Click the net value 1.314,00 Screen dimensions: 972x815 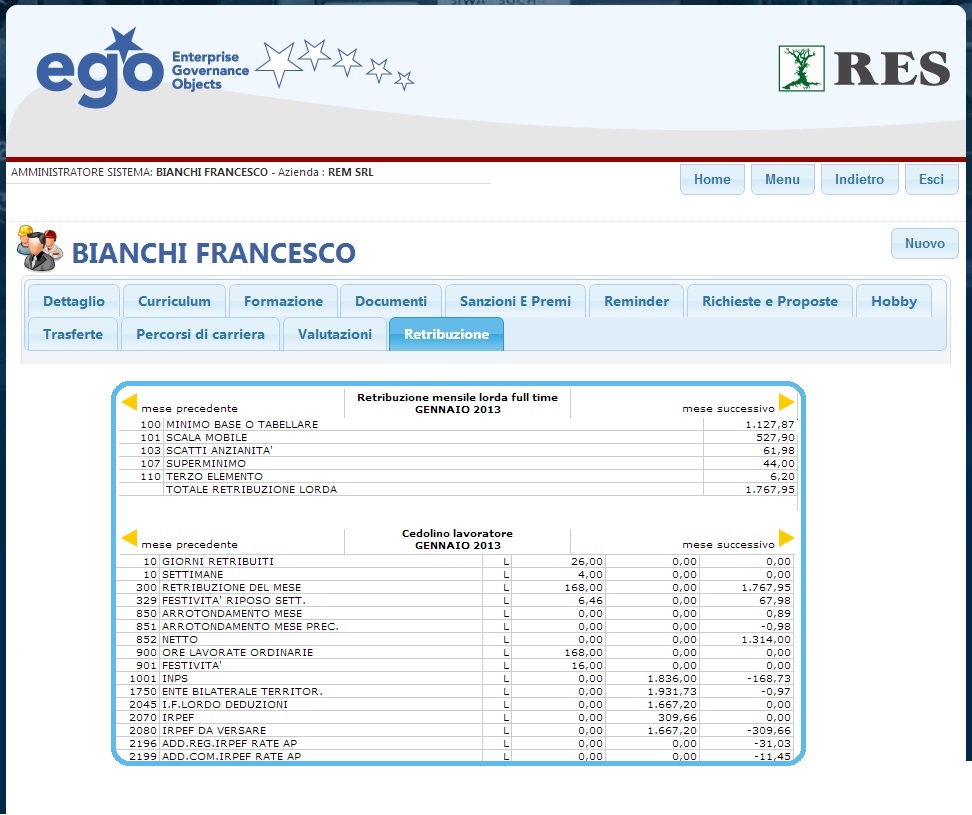766,640
